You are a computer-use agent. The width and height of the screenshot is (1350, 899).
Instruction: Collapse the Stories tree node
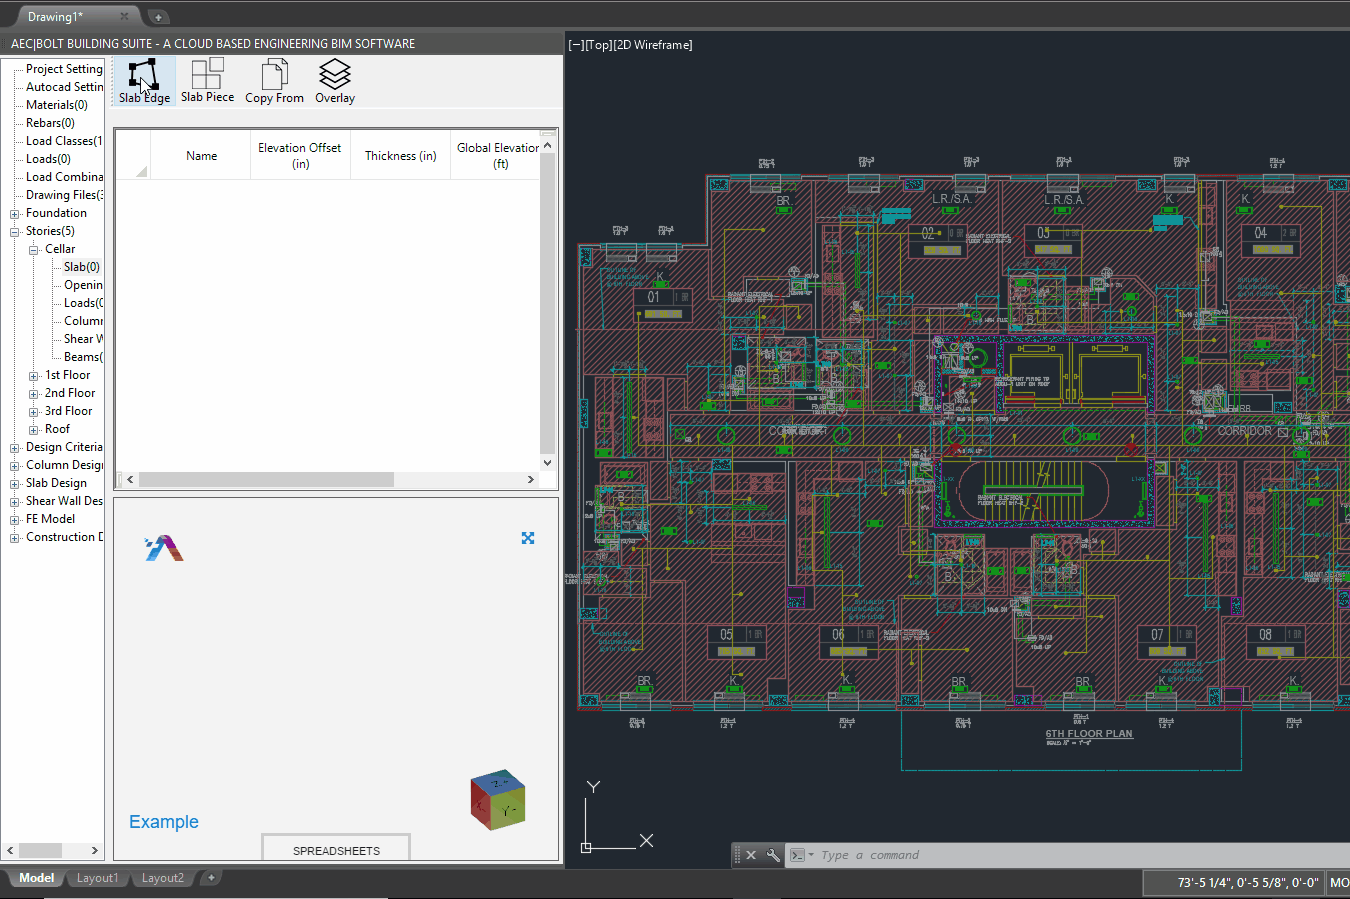pyautogui.click(x=15, y=231)
